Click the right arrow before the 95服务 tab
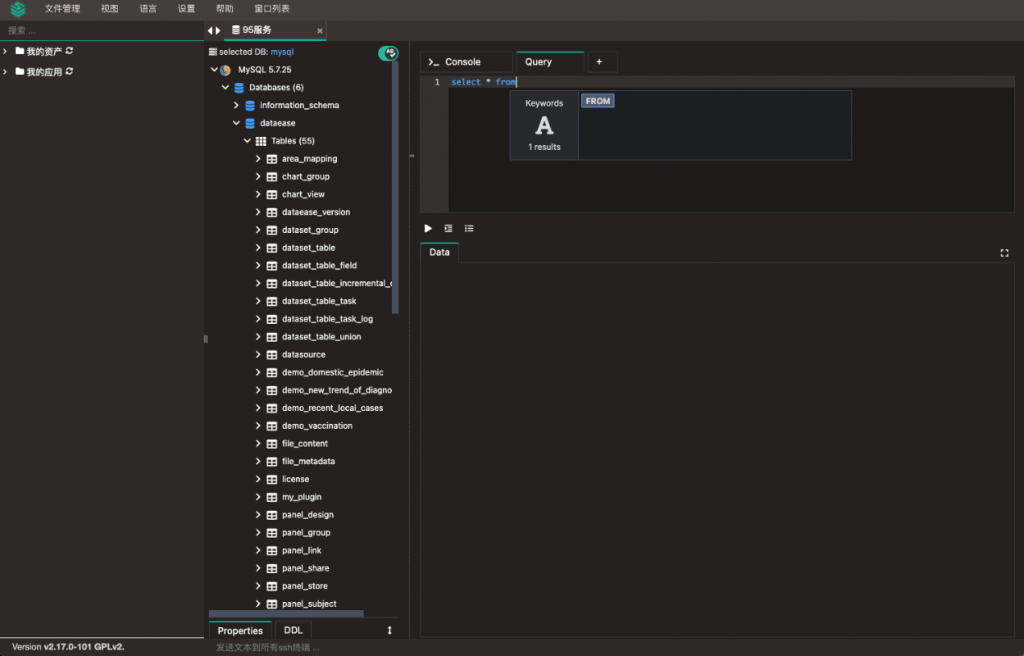The height and width of the screenshot is (656, 1024). pos(218,30)
